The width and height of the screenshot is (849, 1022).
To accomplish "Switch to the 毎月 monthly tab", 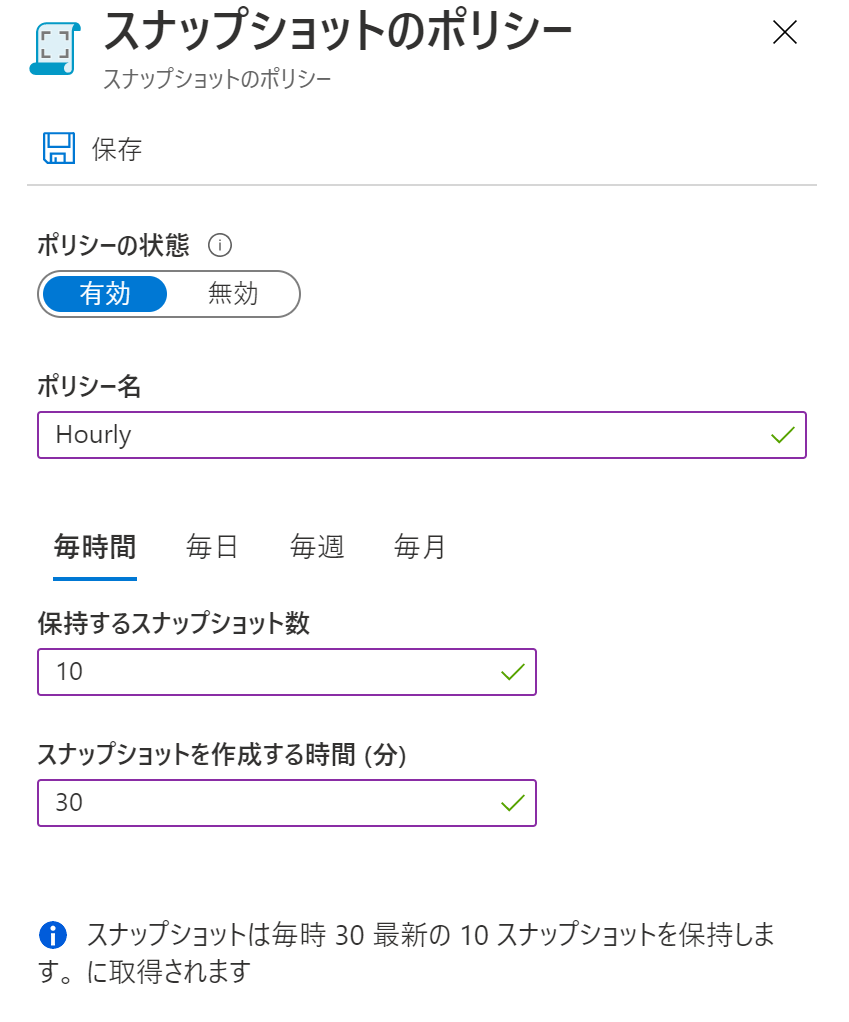I will coord(420,547).
